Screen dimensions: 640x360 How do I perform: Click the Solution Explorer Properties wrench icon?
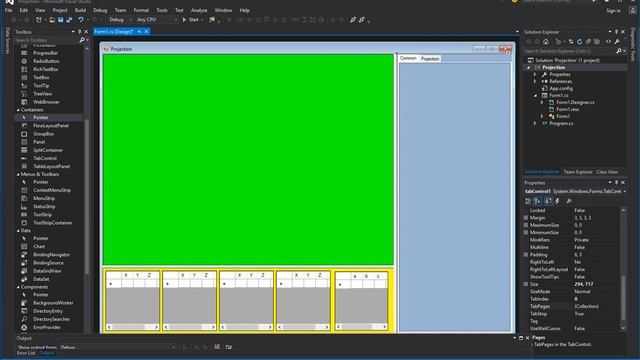(x=617, y=42)
